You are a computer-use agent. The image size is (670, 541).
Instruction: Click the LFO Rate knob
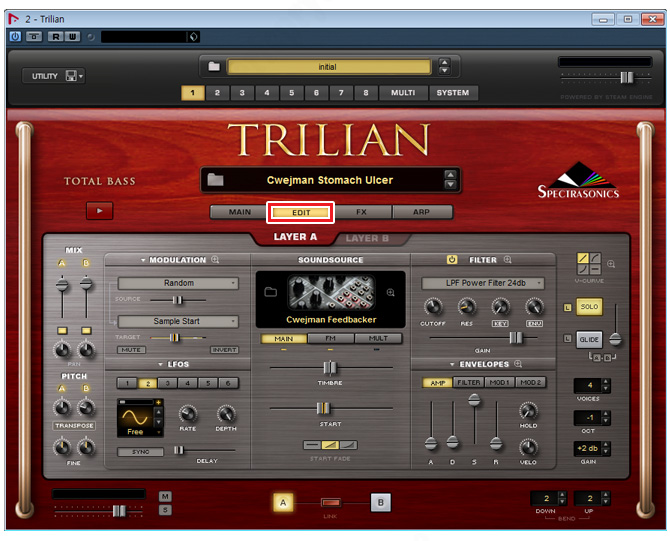pyautogui.click(x=188, y=413)
